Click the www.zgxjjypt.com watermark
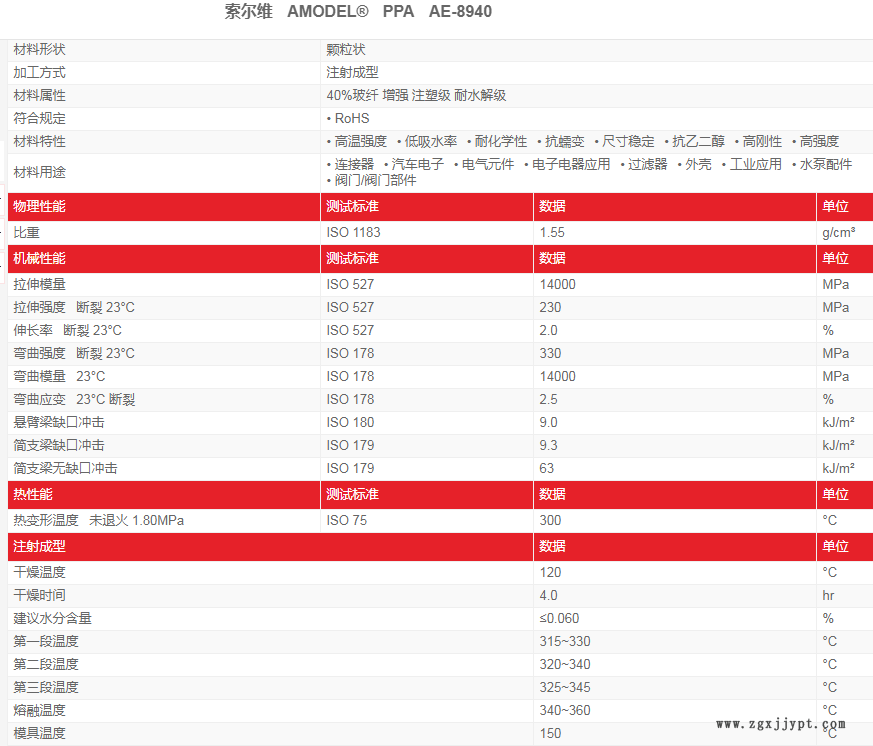873x746 pixels. 783,725
